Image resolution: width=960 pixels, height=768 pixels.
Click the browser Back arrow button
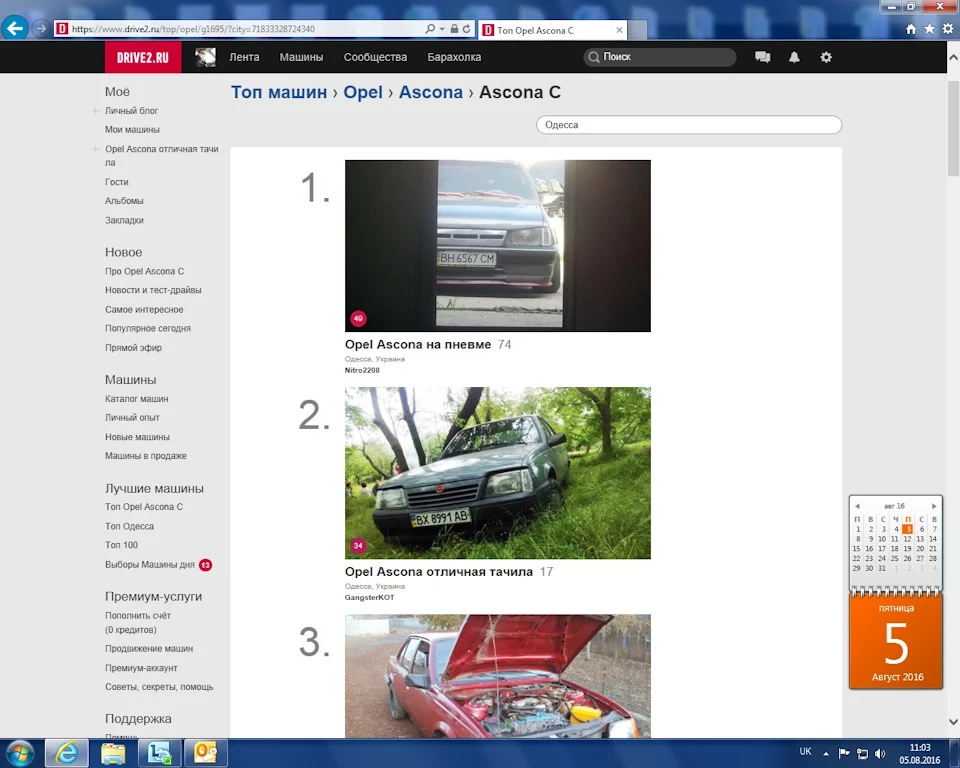click(15, 28)
